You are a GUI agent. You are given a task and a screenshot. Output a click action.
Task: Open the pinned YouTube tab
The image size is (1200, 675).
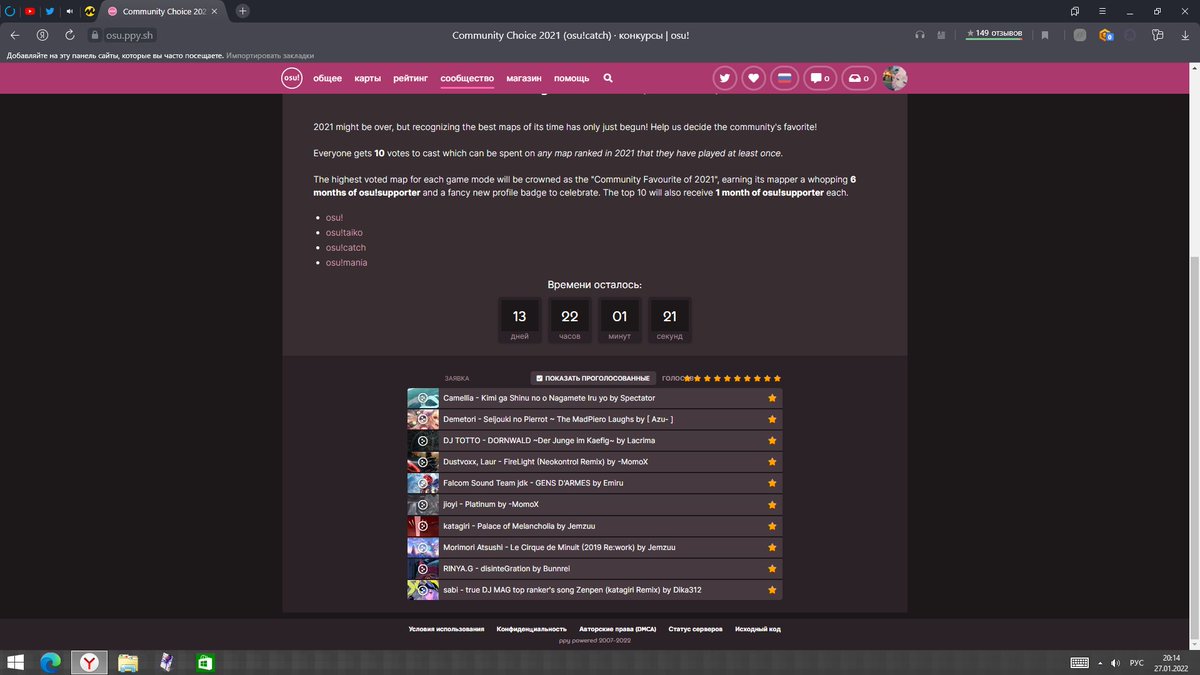point(29,11)
